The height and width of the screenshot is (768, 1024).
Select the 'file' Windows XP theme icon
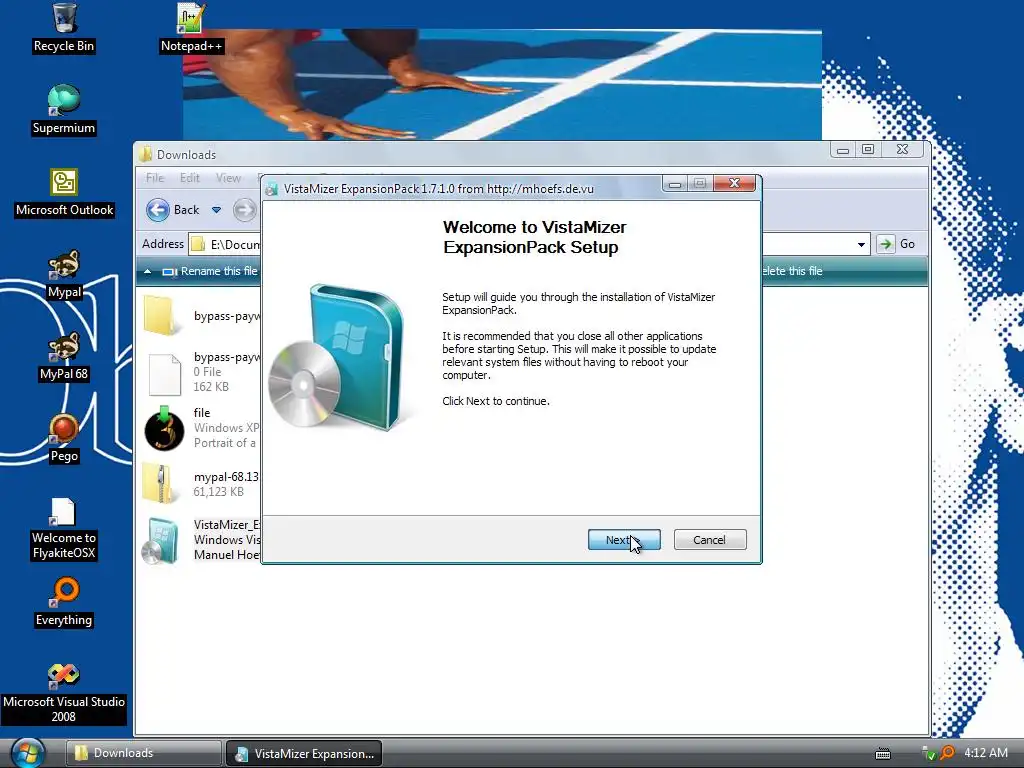[164, 428]
